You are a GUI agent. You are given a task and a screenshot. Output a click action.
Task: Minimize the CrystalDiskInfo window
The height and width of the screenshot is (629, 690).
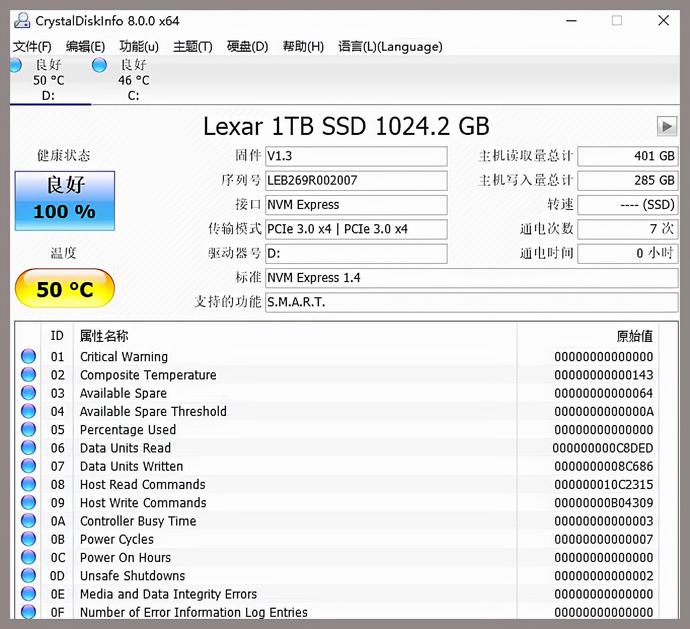pyautogui.click(x=571, y=21)
